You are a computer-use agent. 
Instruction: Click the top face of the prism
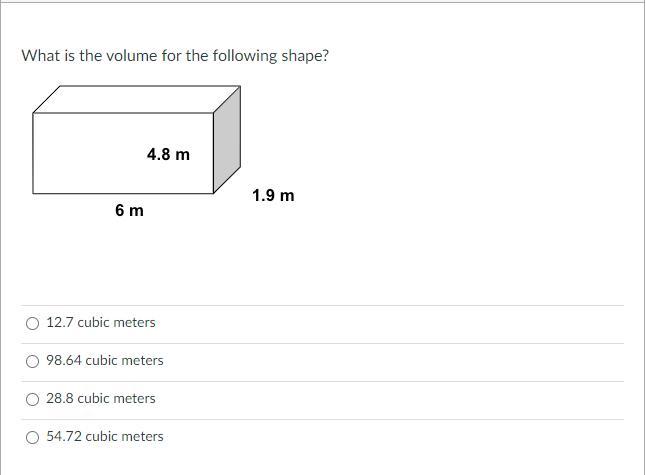(136, 99)
